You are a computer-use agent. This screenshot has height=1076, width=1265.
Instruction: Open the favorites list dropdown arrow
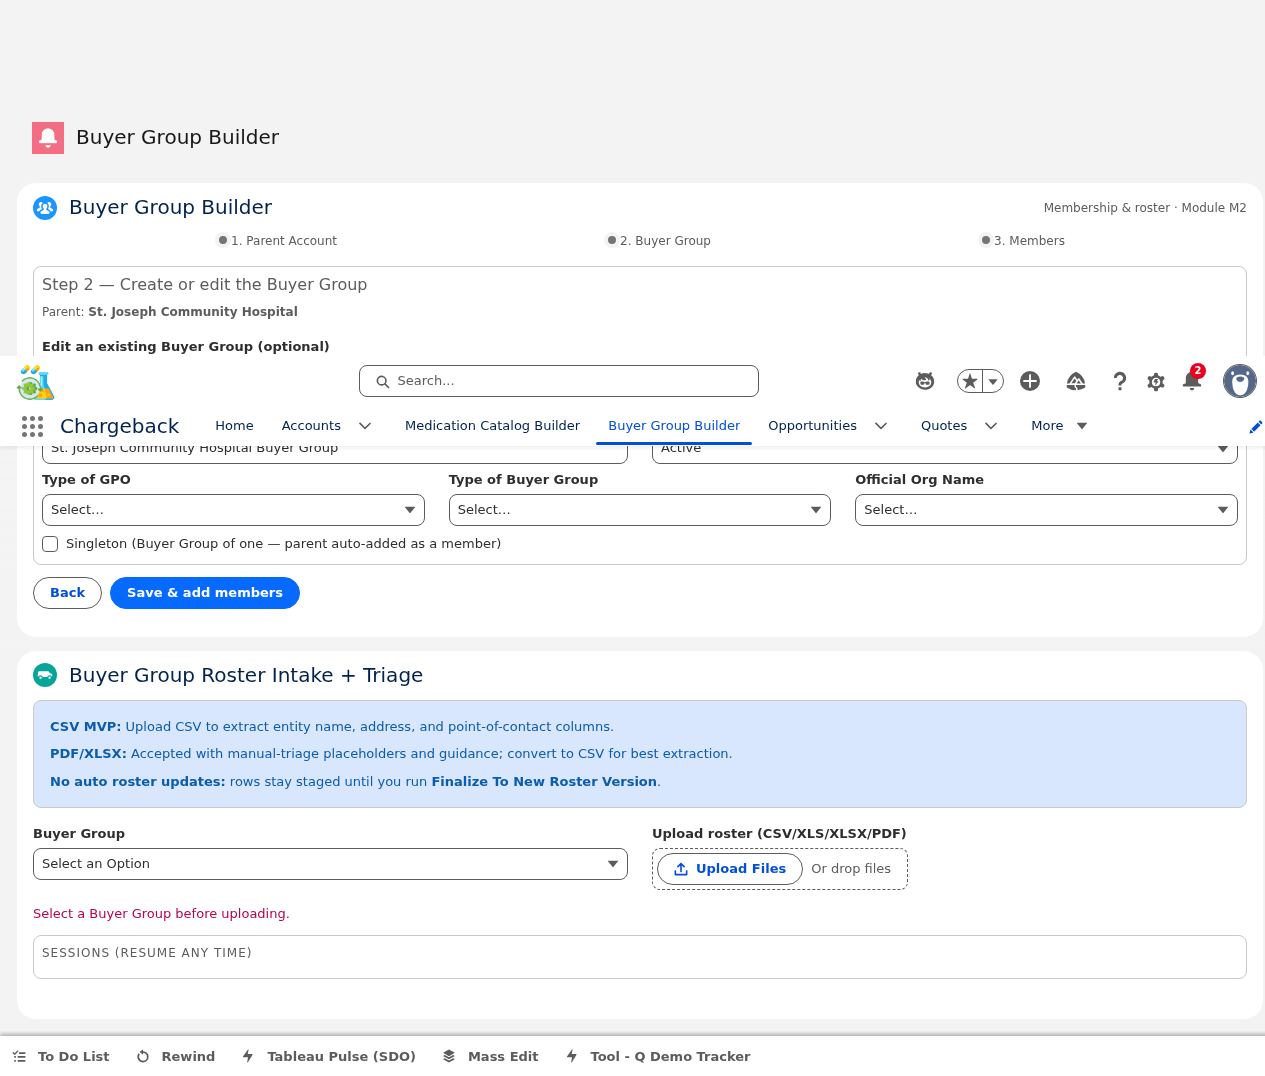coord(993,381)
